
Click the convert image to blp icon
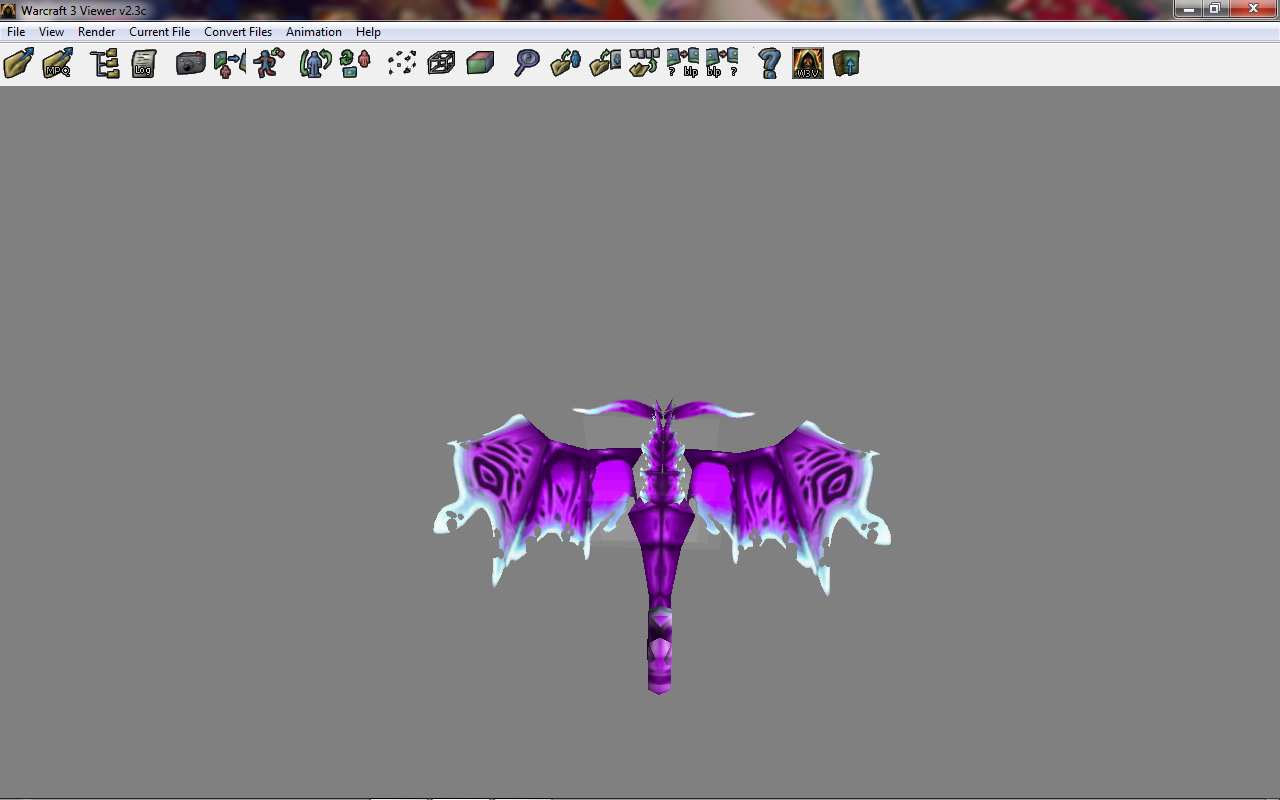pyautogui.click(x=683, y=64)
